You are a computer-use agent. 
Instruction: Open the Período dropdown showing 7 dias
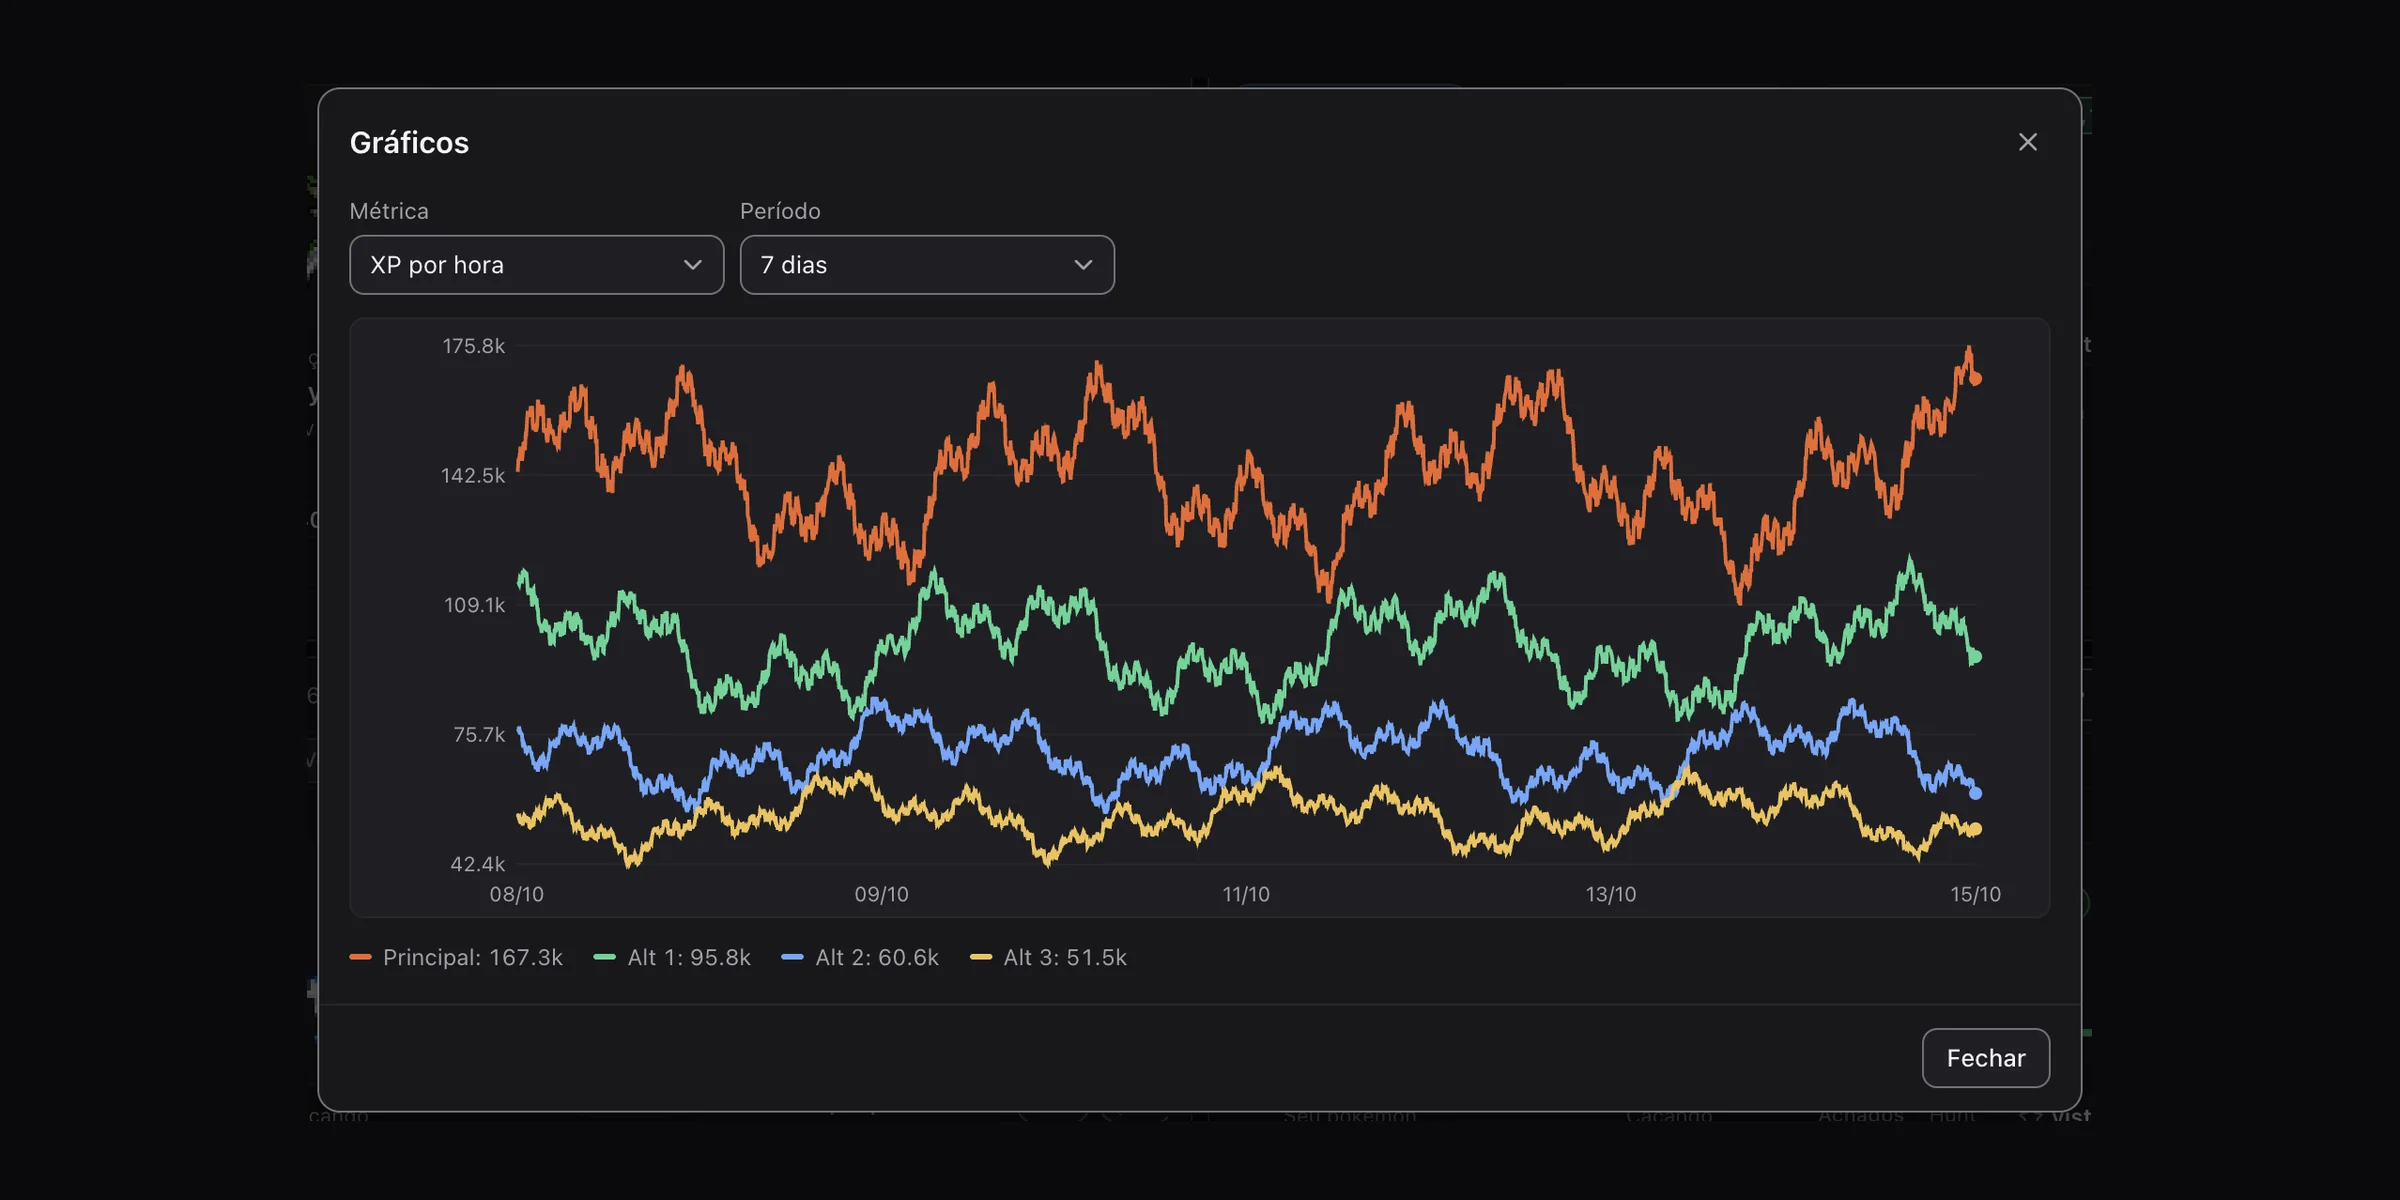927,265
